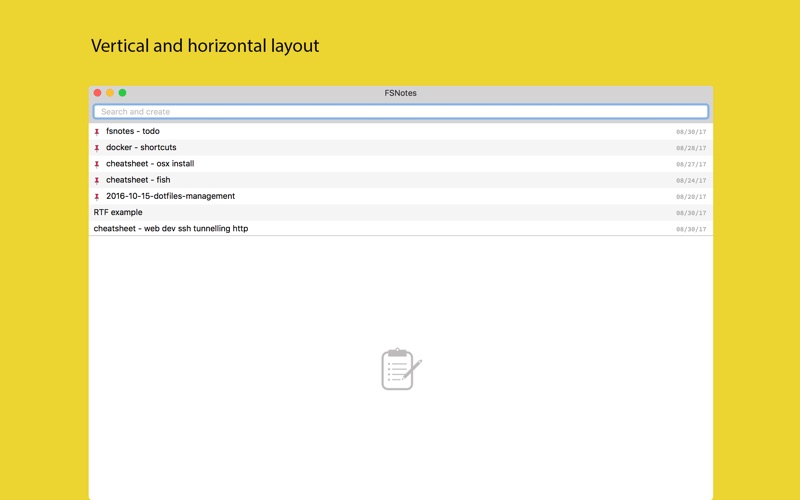Focus the Search and create field

click(x=401, y=112)
